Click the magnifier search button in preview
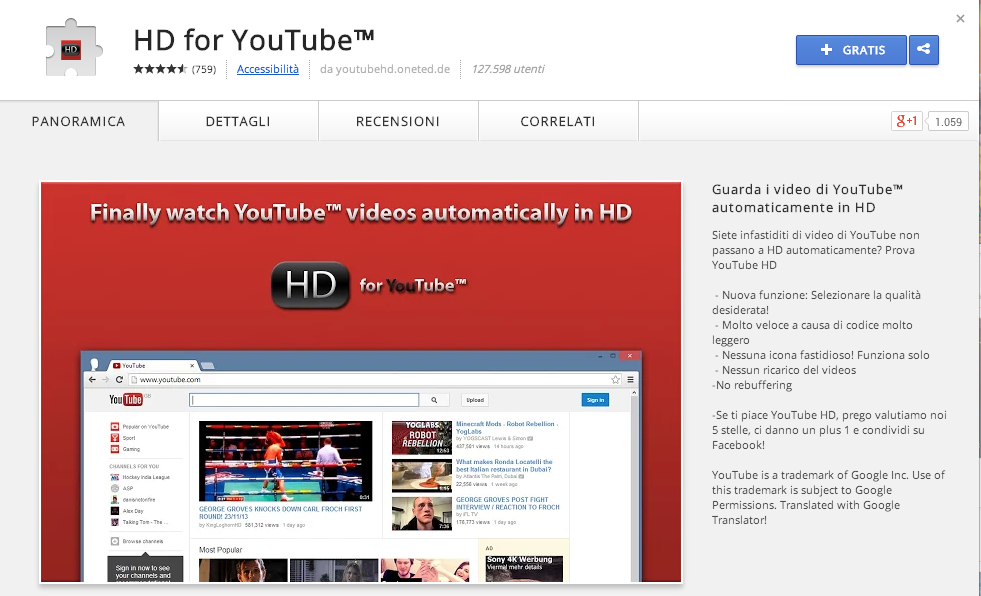Image resolution: width=981 pixels, height=596 pixels. tap(434, 400)
